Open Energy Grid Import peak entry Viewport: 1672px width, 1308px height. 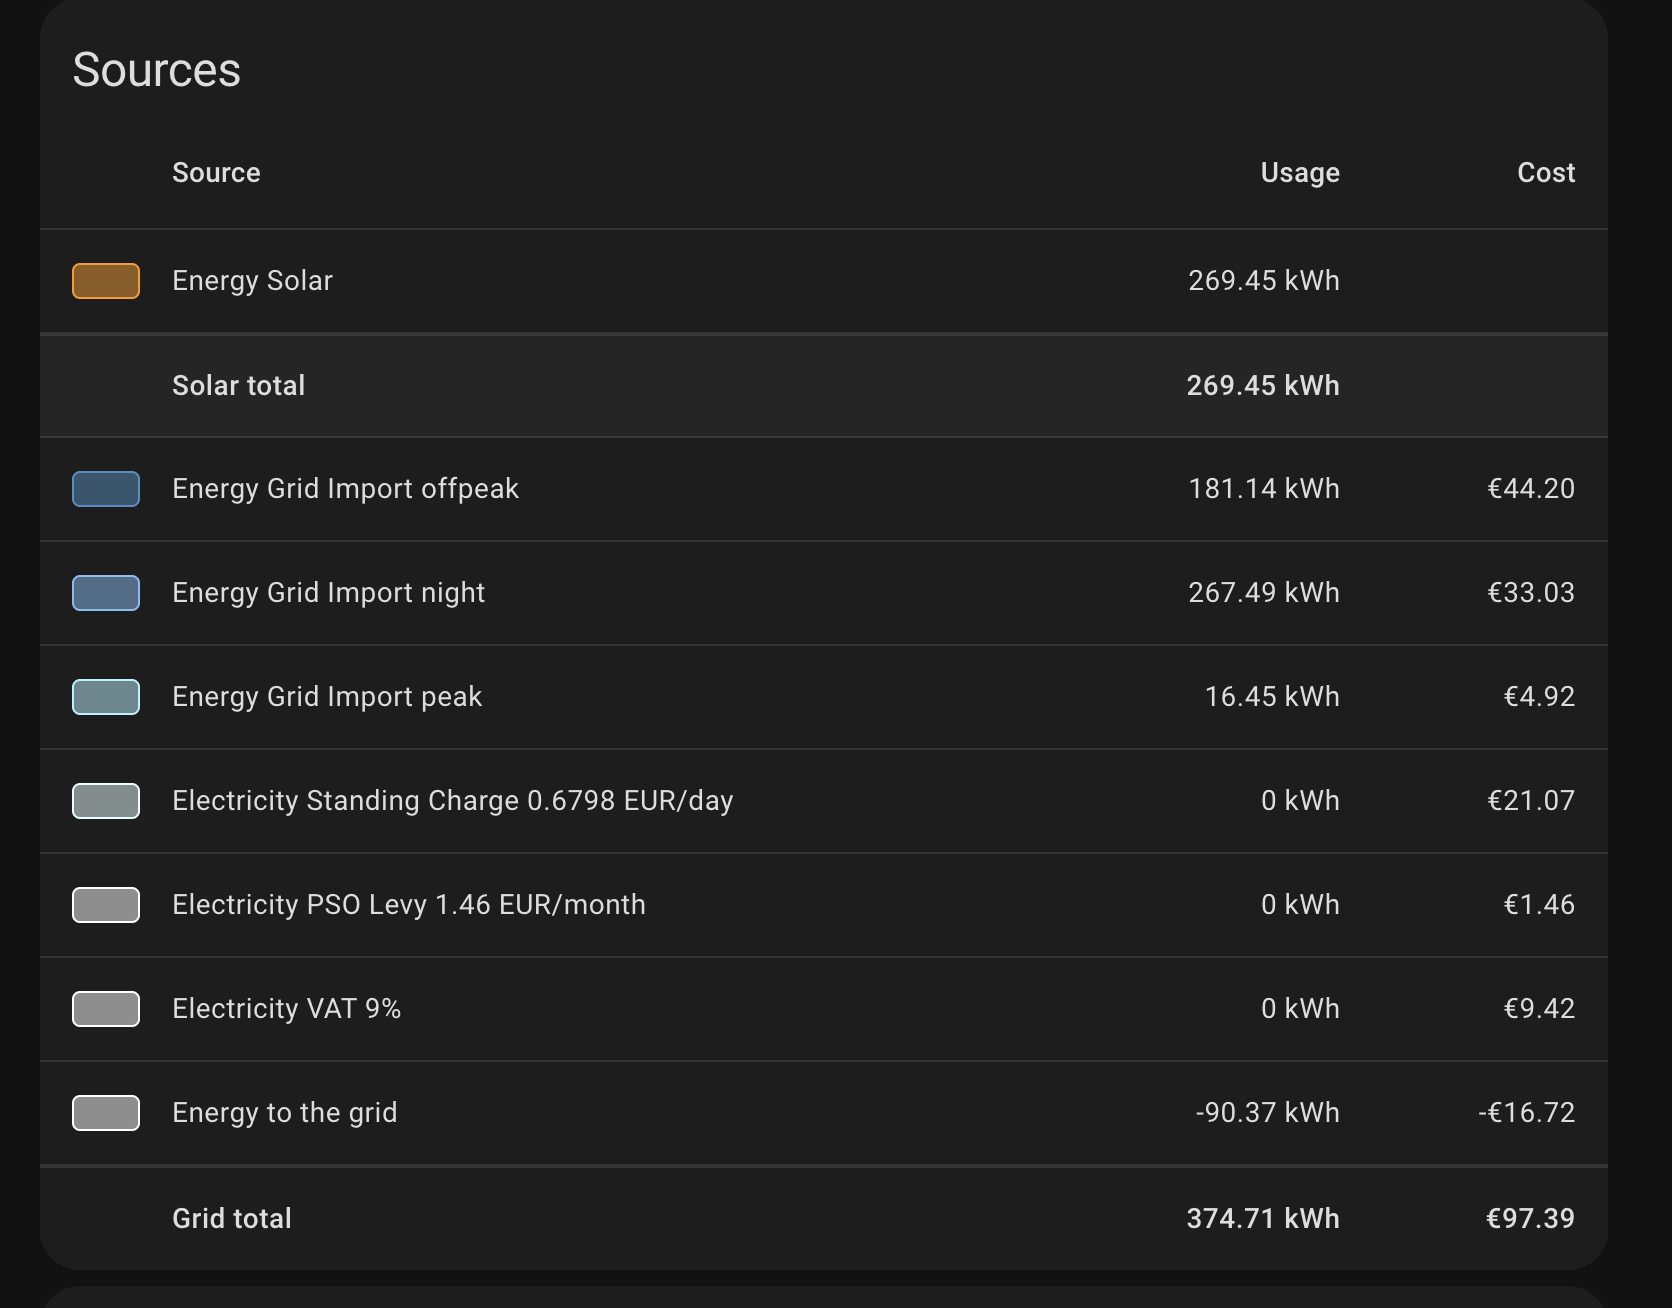pyautogui.click(x=824, y=697)
